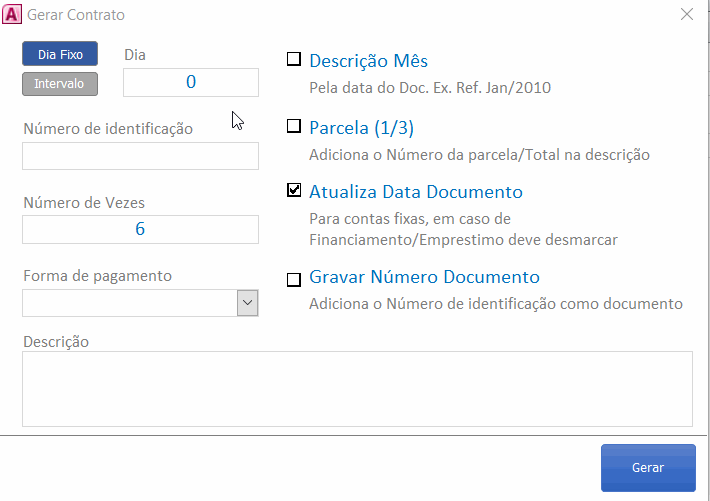Click the Gerar Contrato window title

tap(76, 15)
